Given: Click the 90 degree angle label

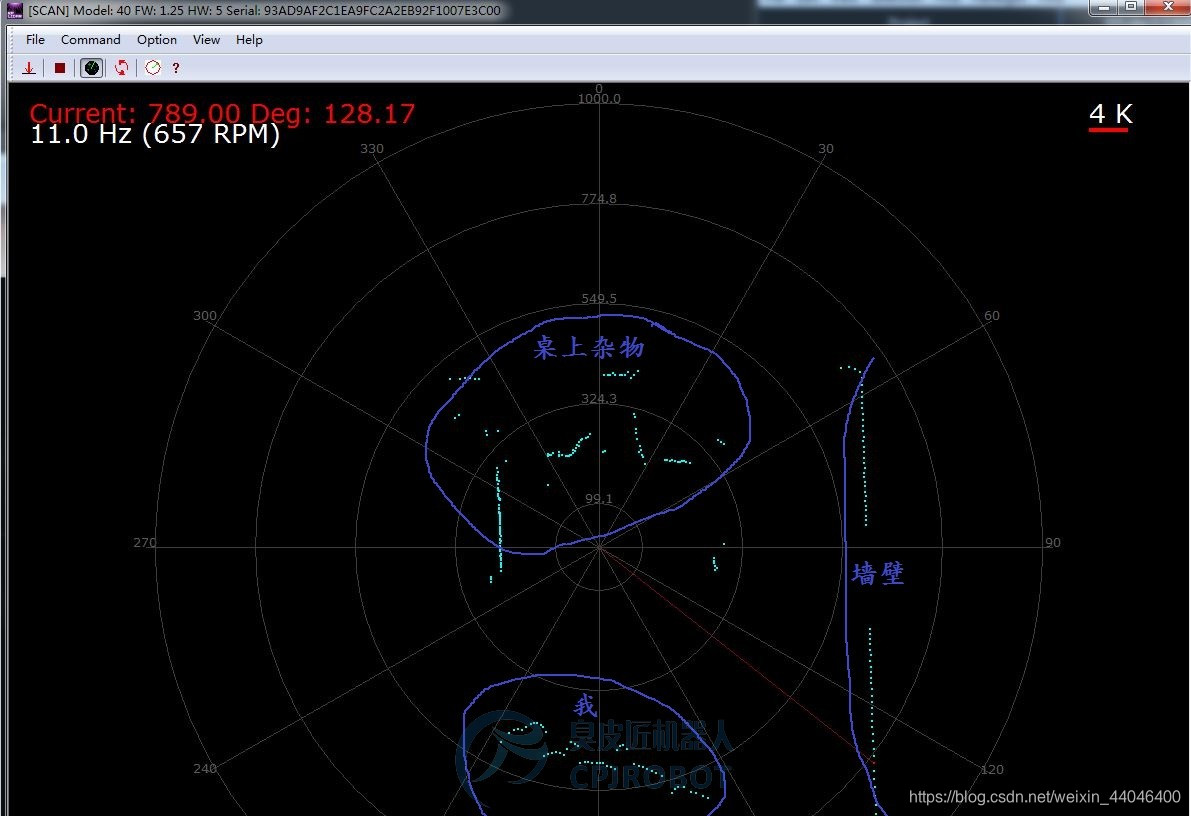Looking at the screenshot, I should tap(1053, 542).
